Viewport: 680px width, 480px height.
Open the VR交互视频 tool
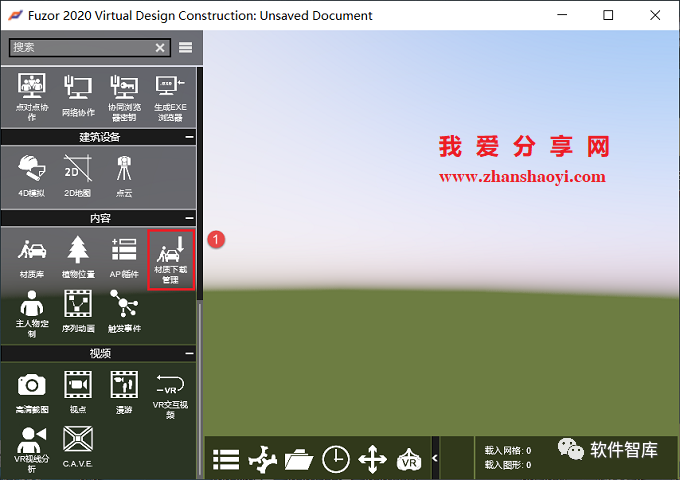coord(170,395)
